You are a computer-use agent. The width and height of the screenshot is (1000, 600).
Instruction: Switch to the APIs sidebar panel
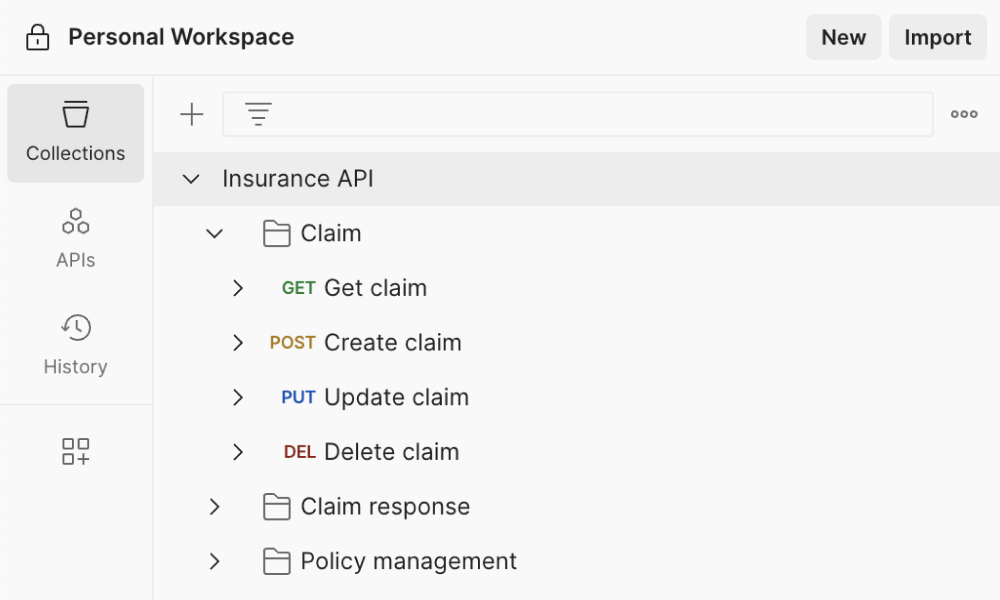pyautogui.click(x=75, y=236)
